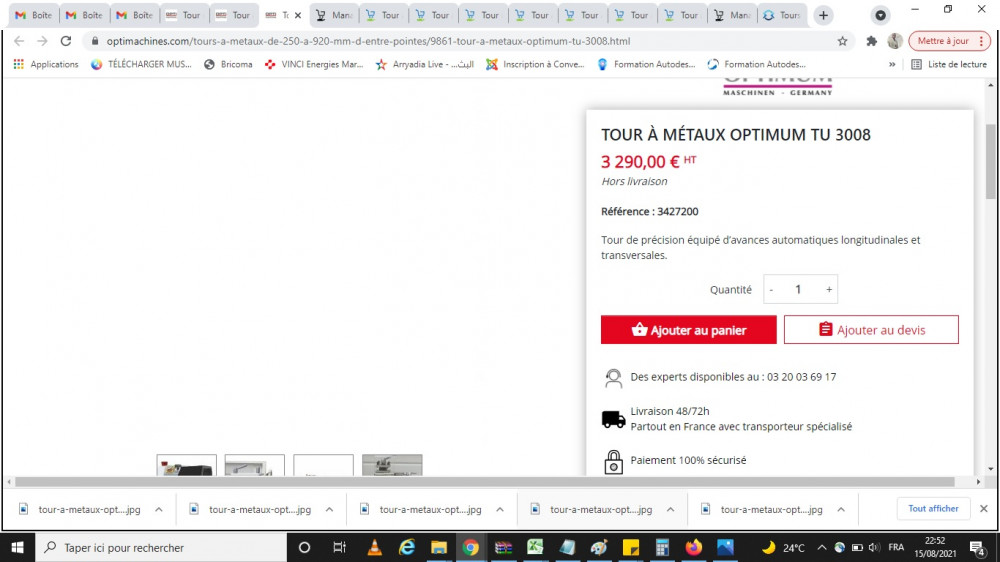The height and width of the screenshot is (562, 1000).
Task: Reload the current page
Action: [66, 41]
